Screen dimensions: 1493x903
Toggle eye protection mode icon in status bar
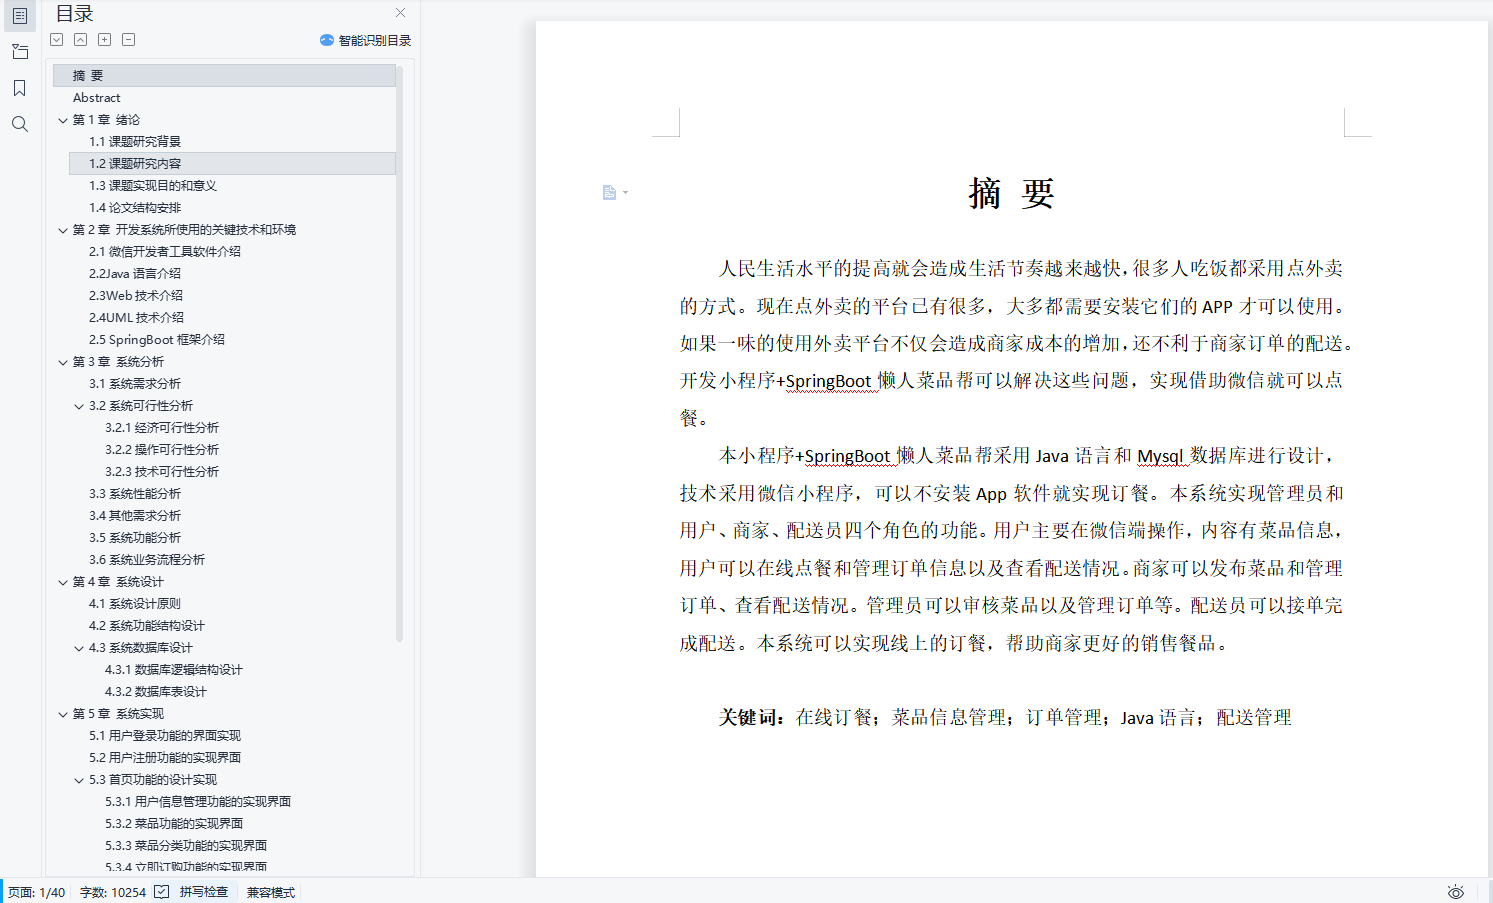click(1456, 892)
